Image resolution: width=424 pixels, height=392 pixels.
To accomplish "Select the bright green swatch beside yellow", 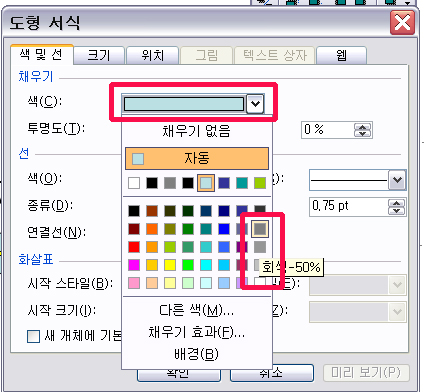I will (188, 265).
